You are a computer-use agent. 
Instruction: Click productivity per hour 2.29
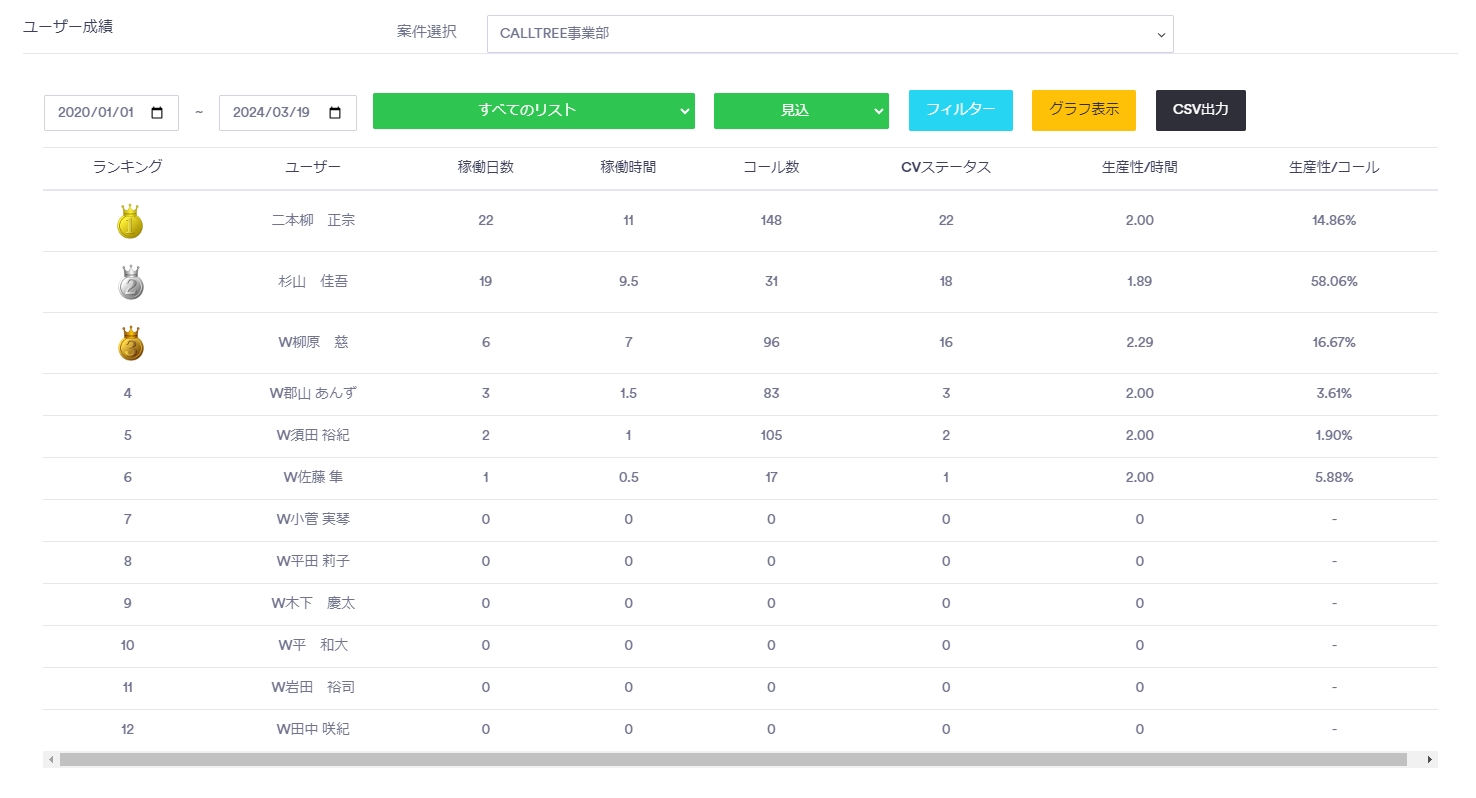1140,343
